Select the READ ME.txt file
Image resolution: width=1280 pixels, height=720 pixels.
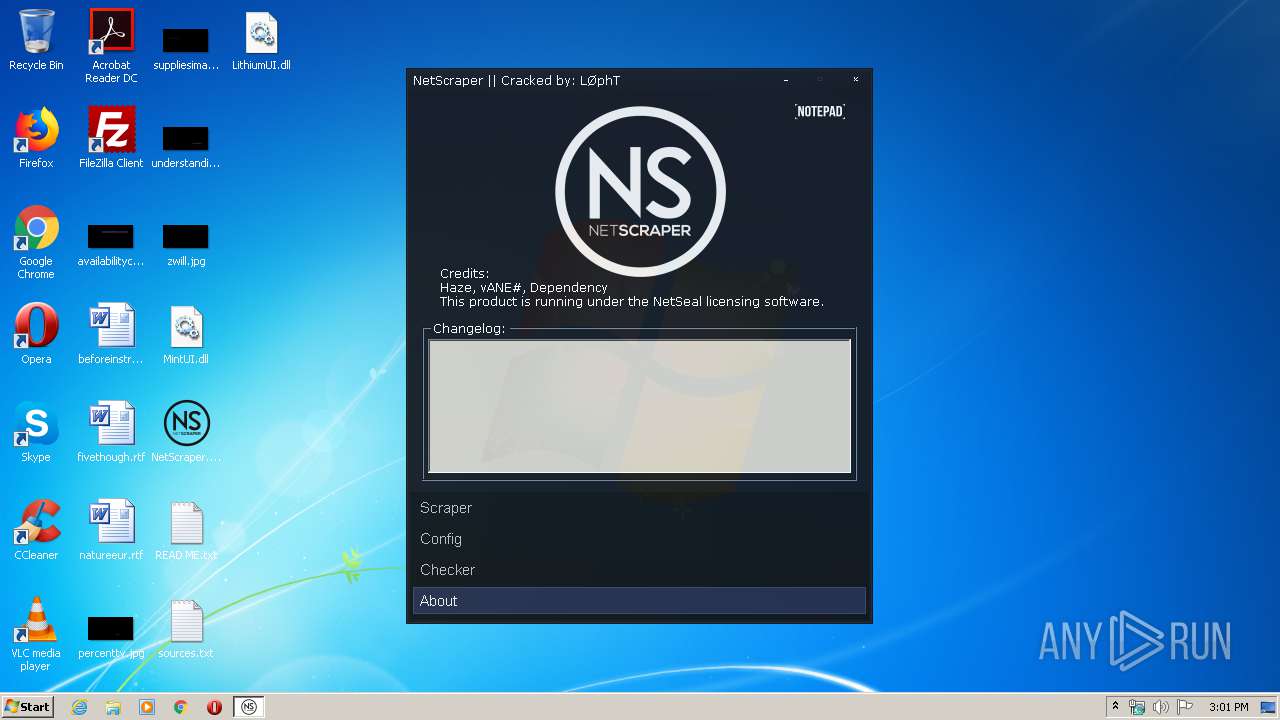(186, 530)
